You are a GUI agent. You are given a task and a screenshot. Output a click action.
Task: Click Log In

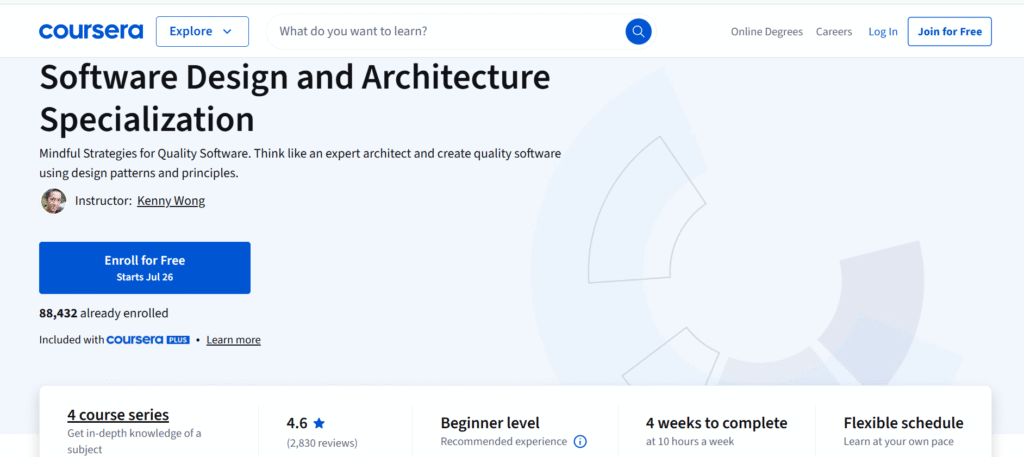[x=883, y=31]
